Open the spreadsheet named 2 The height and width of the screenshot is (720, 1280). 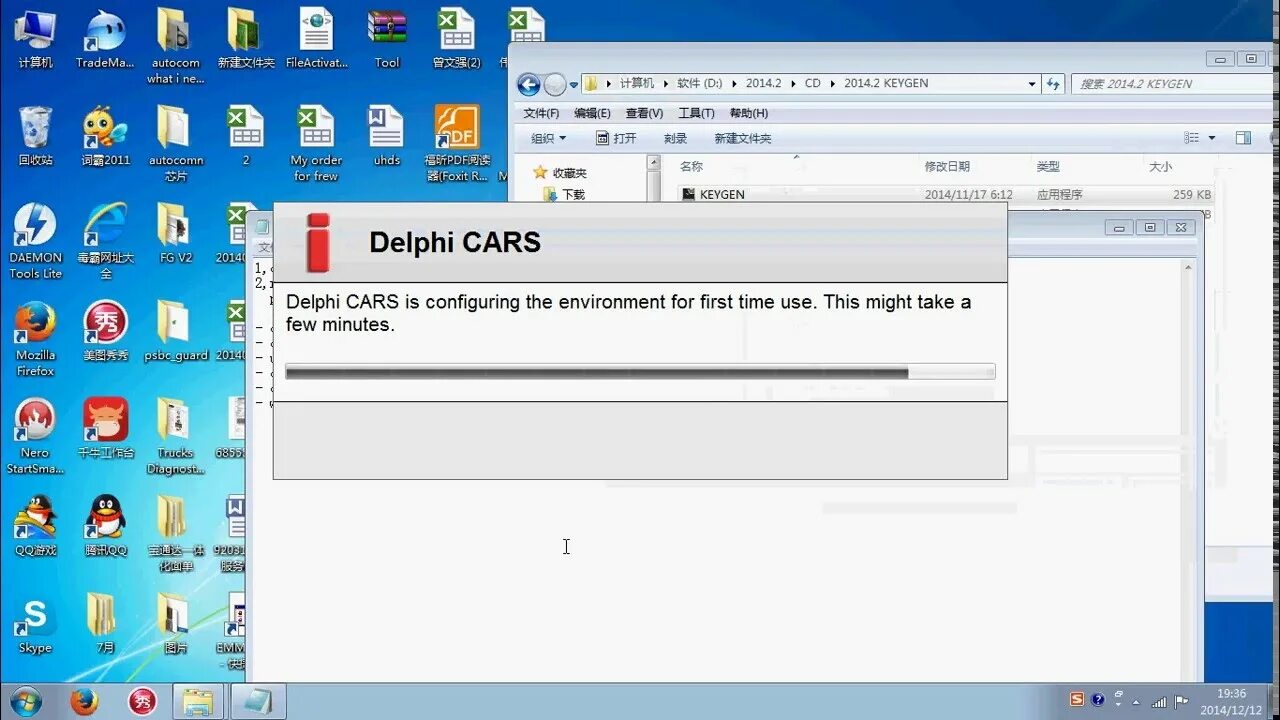(x=246, y=137)
